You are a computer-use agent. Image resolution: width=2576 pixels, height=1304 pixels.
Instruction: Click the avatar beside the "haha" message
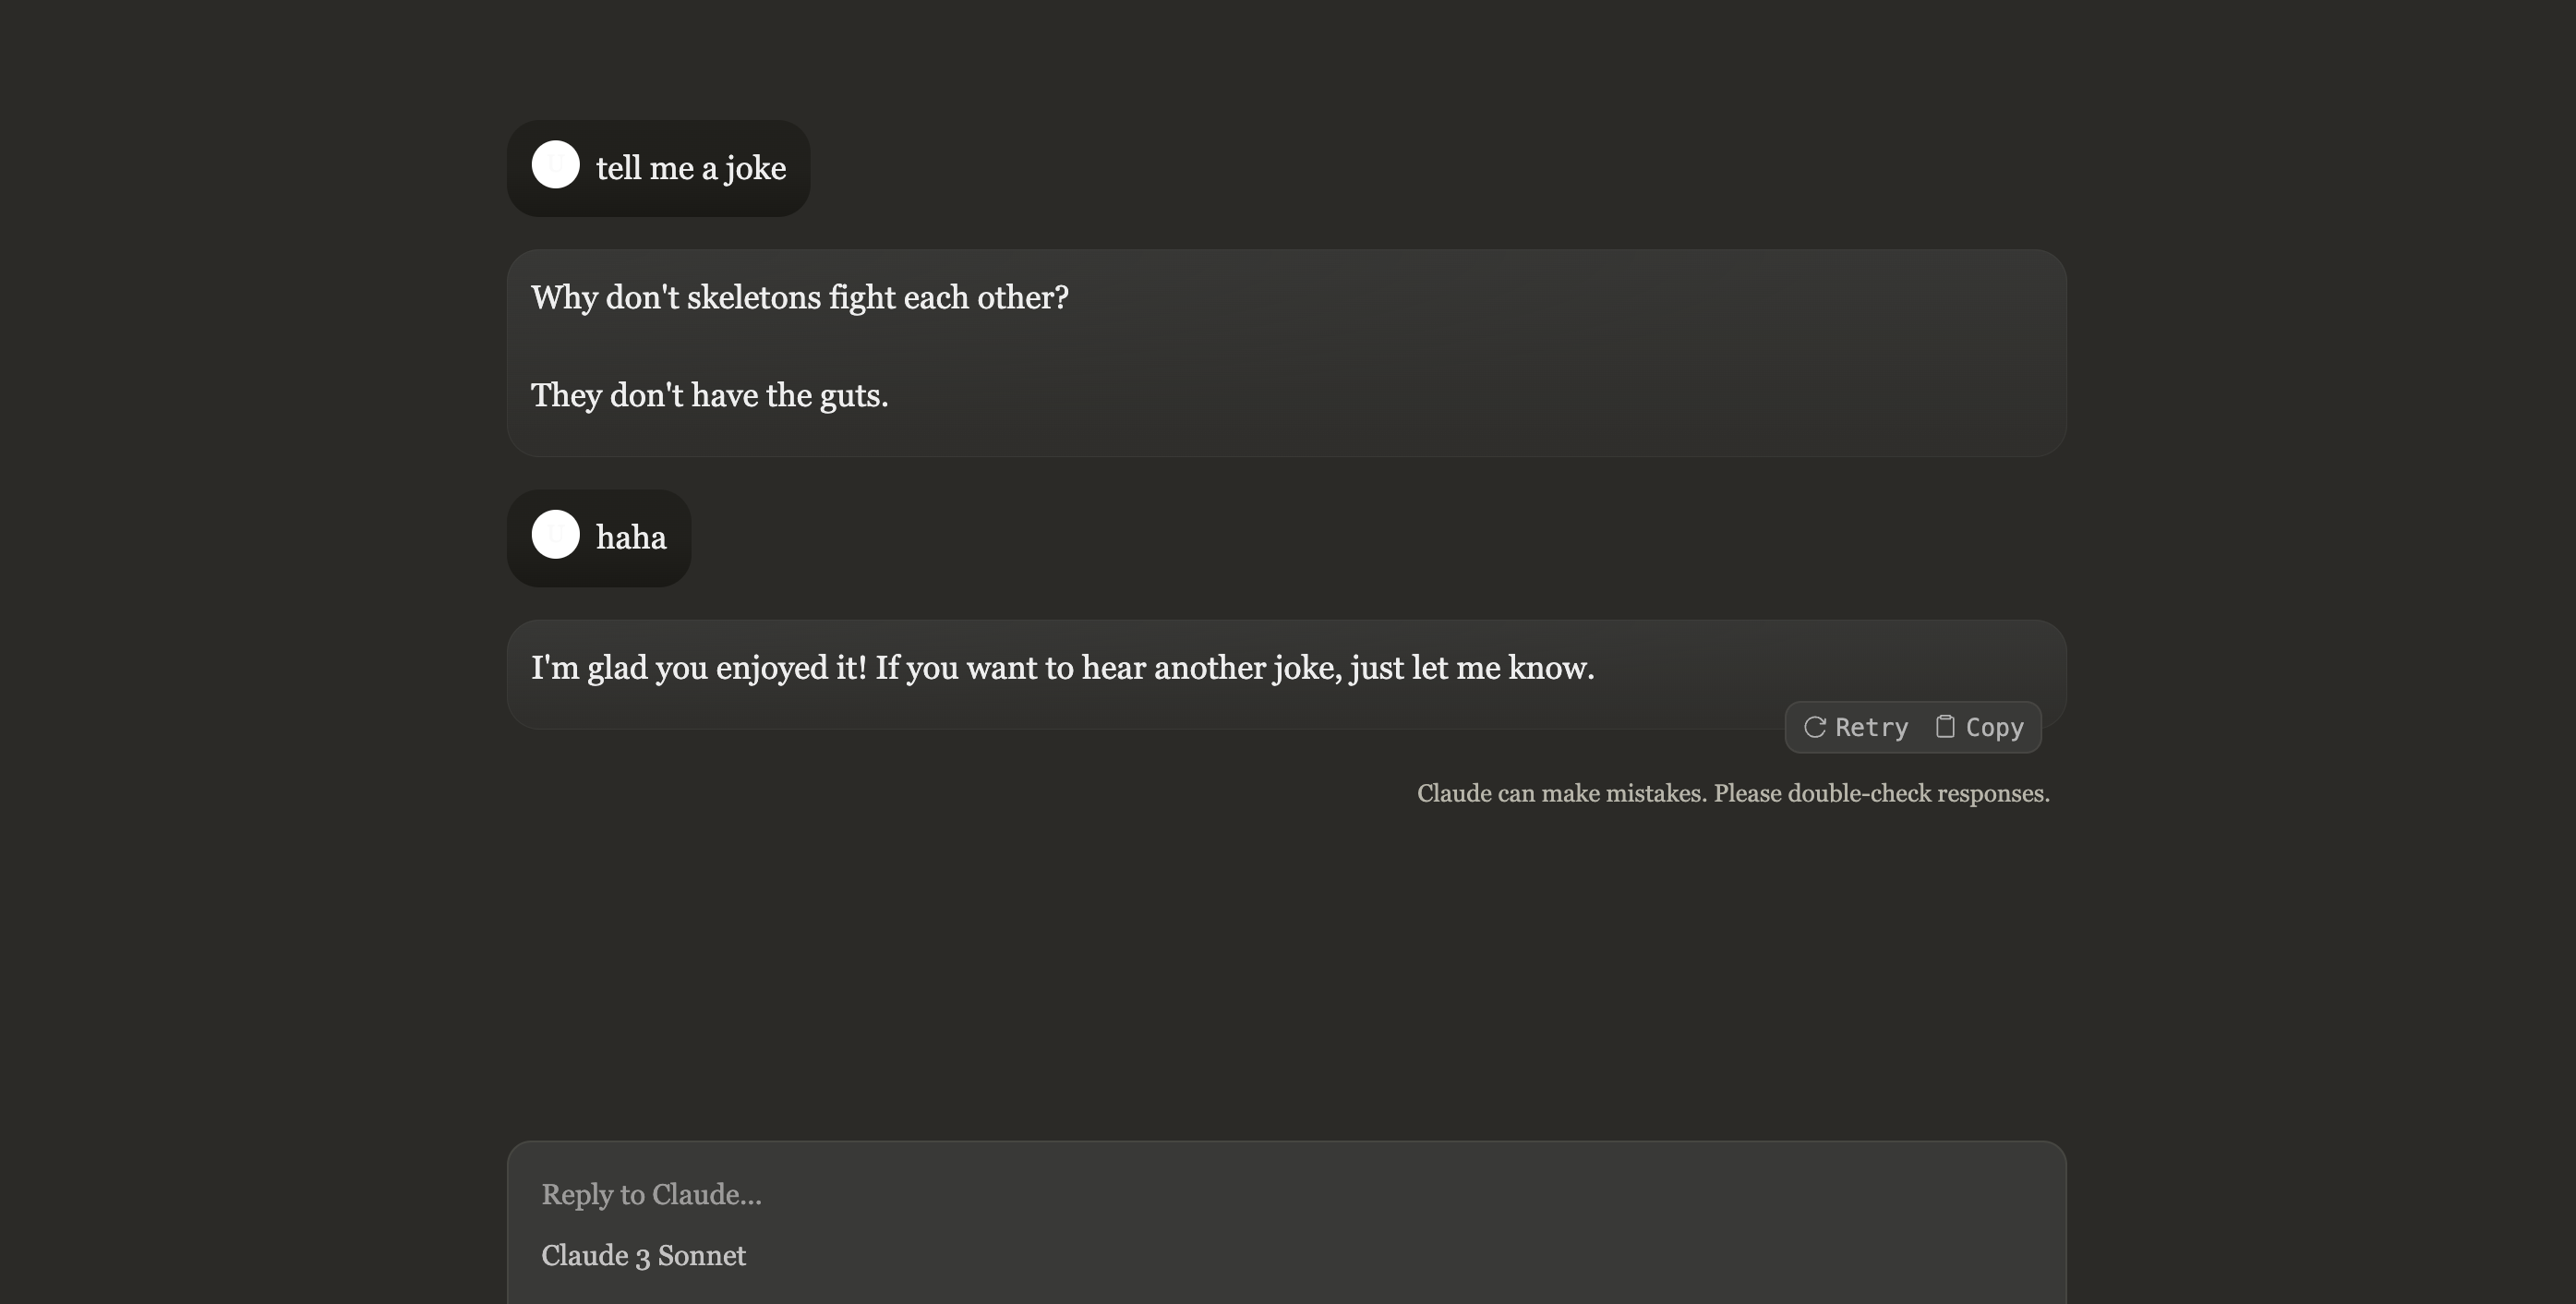[x=555, y=534]
